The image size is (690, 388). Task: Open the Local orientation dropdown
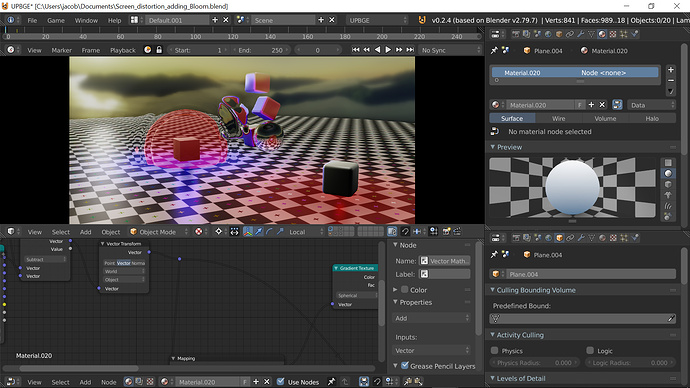pyautogui.click(x=306, y=231)
